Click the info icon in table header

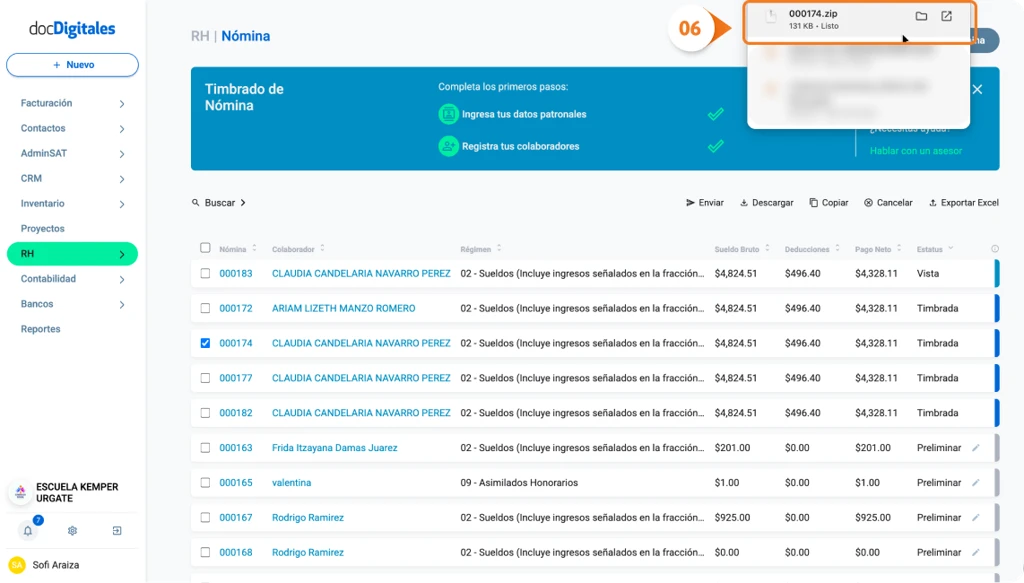[x=995, y=249]
